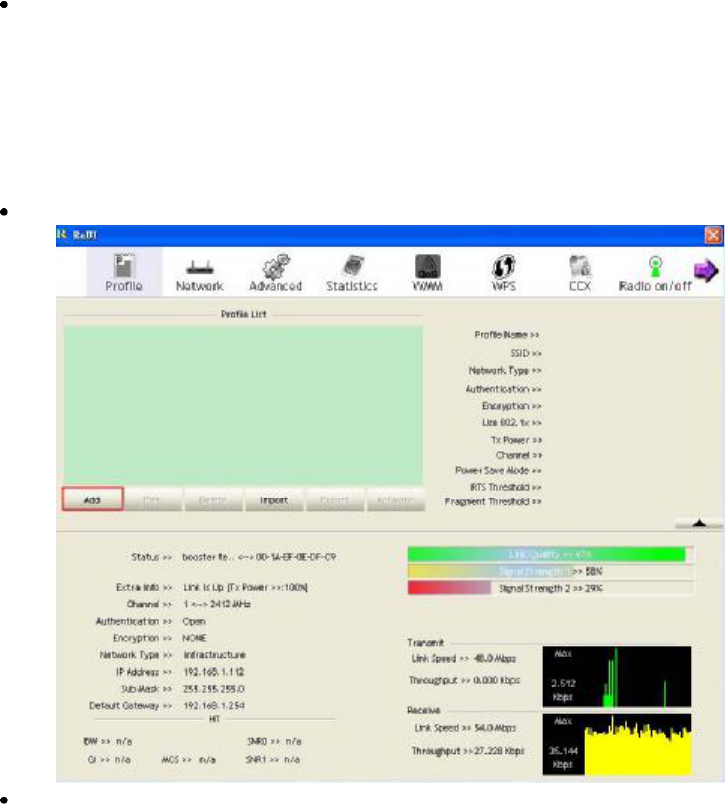Open the WPS icon
The image size is (725, 804).
504,267
